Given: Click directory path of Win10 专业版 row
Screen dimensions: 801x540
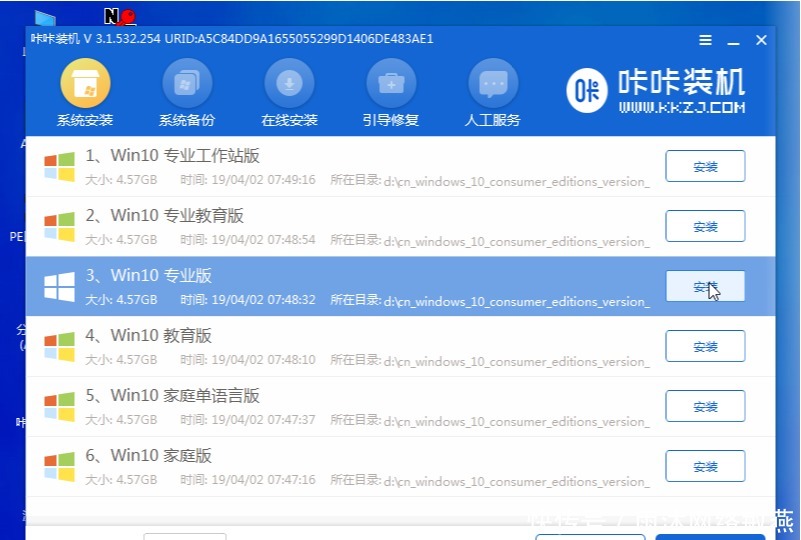Looking at the screenshot, I should click(x=517, y=301).
